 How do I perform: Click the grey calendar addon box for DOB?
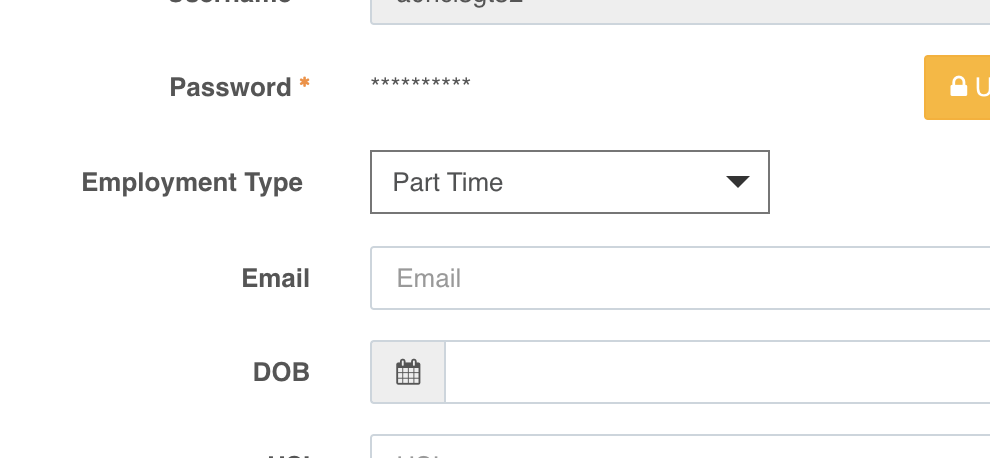point(408,372)
